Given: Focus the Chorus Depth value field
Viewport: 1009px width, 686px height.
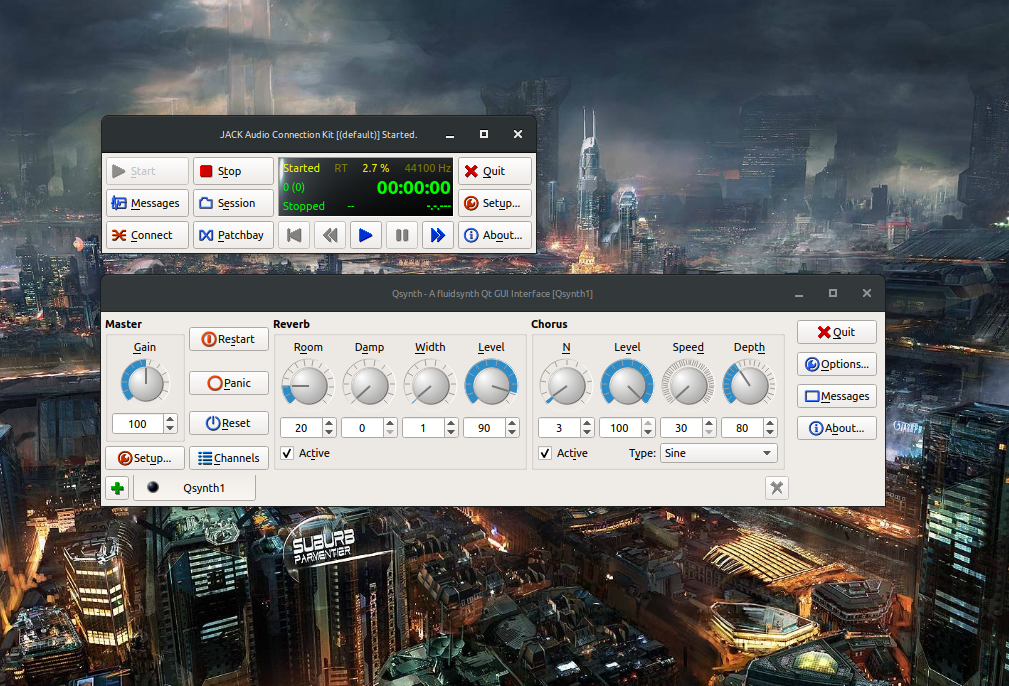Looking at the screenshot, I should pyautogui.click(x=742, y=428).
